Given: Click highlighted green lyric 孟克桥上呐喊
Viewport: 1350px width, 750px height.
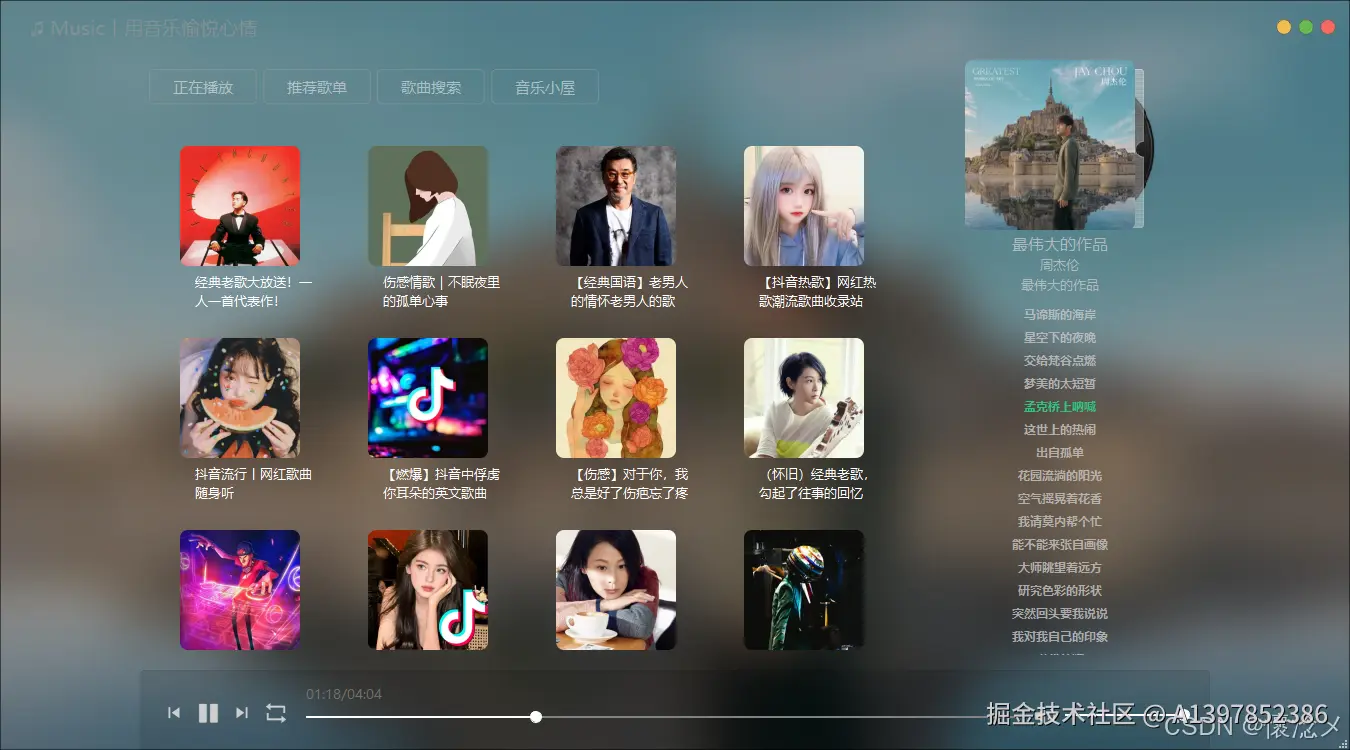Looking at the screenshot, I should (1060, 406).
